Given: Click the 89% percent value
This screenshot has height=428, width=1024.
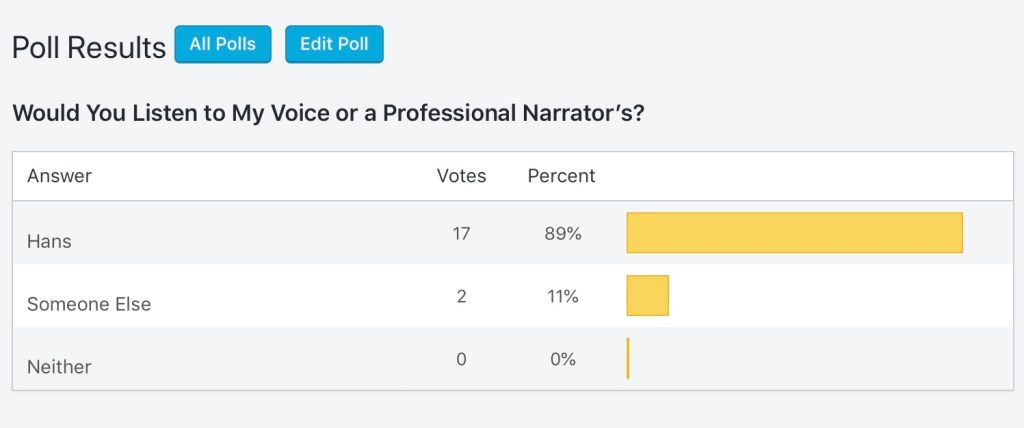Looking at the screenshot, I should 561,233.
